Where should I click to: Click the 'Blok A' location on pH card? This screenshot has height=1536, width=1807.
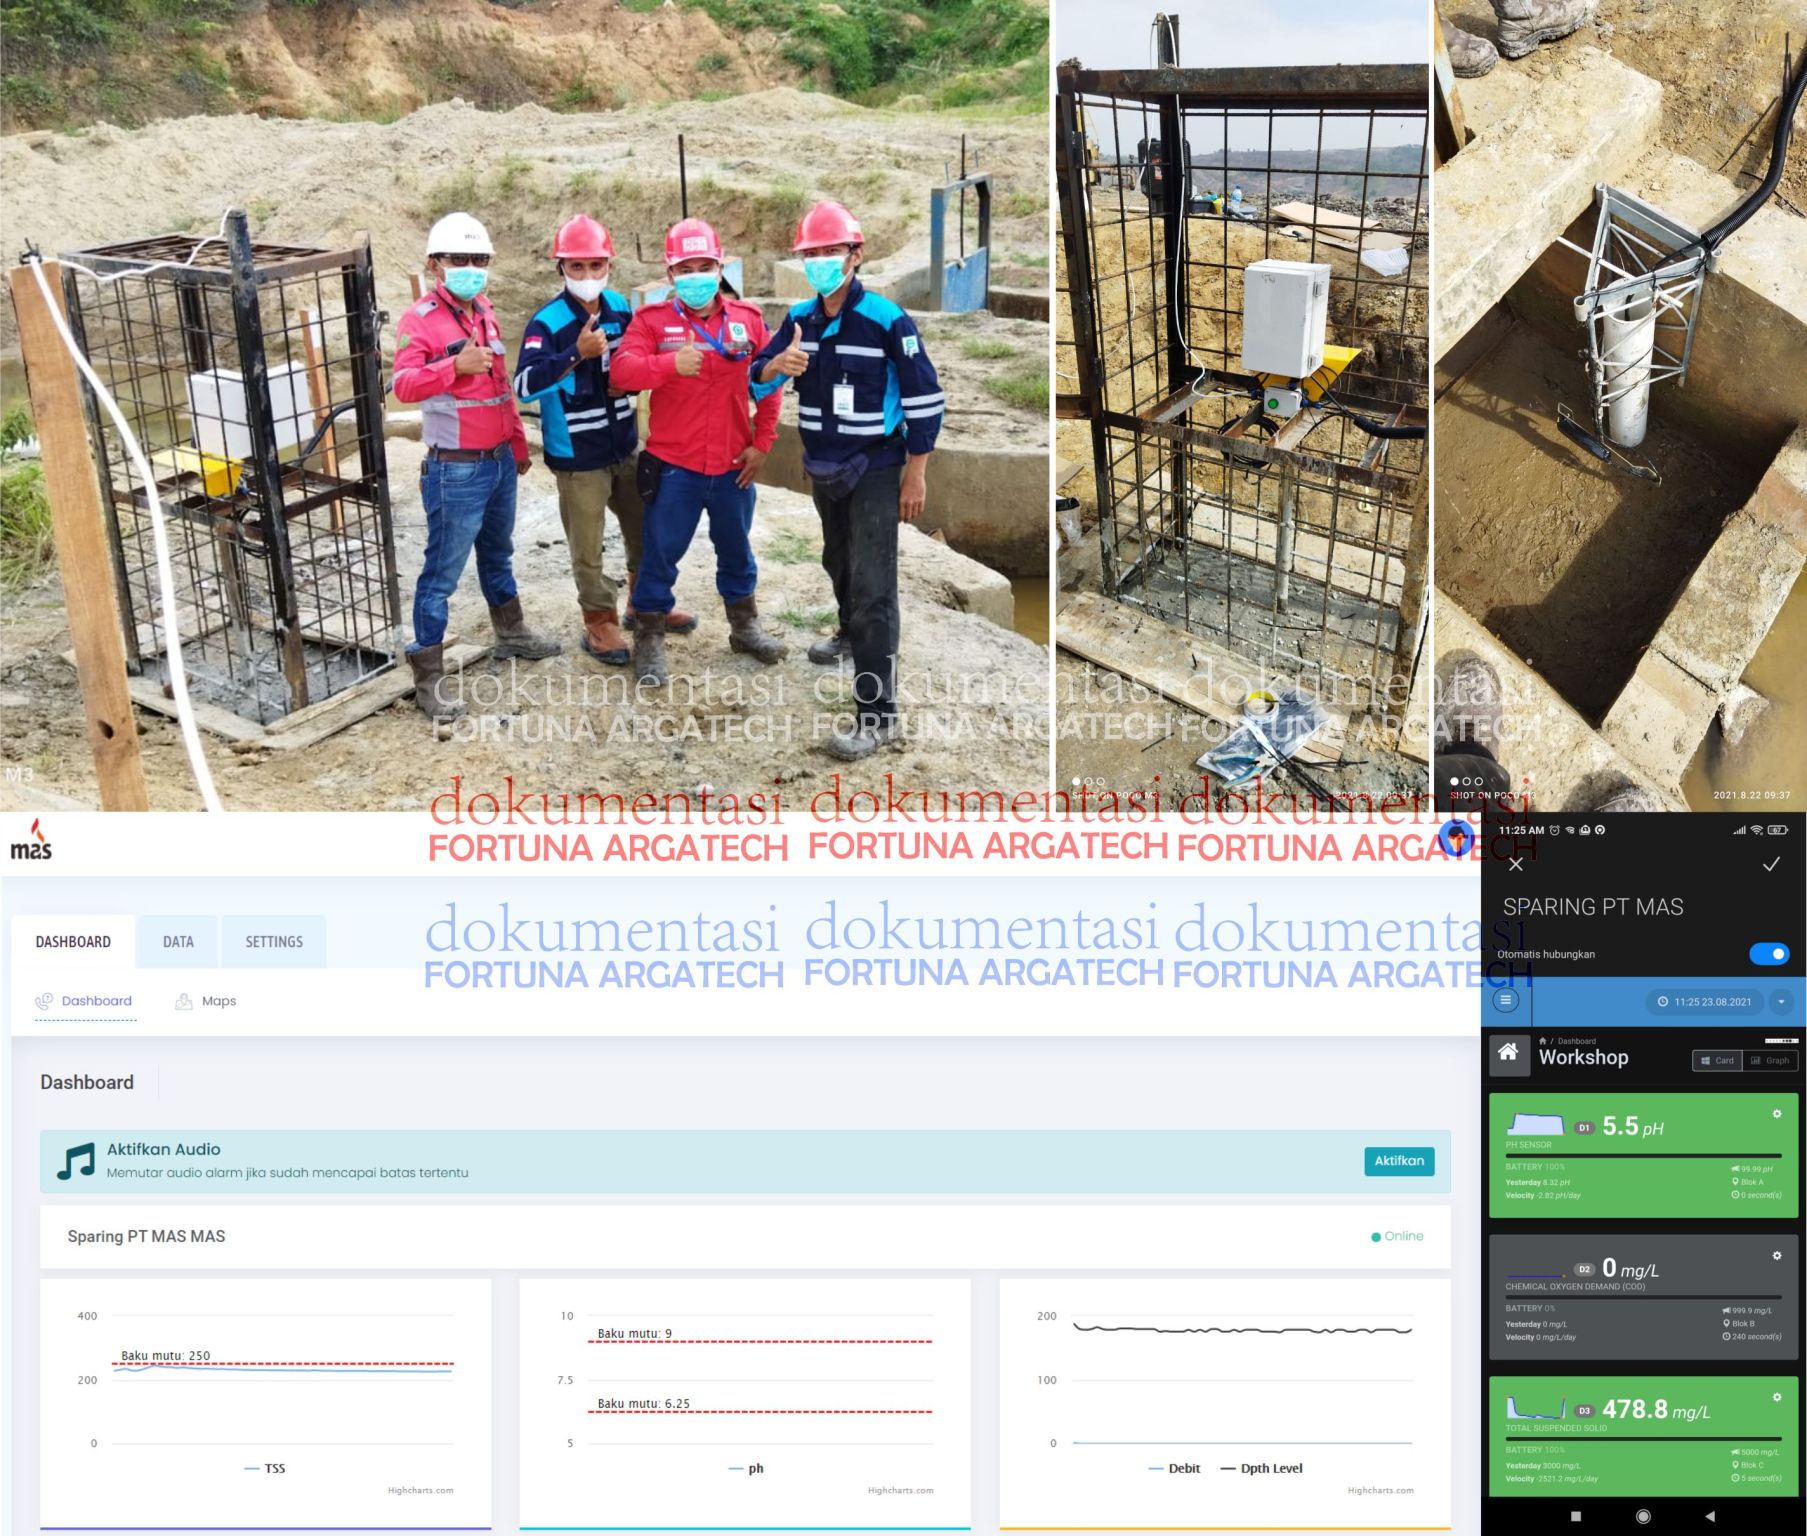[1748, 1182]
